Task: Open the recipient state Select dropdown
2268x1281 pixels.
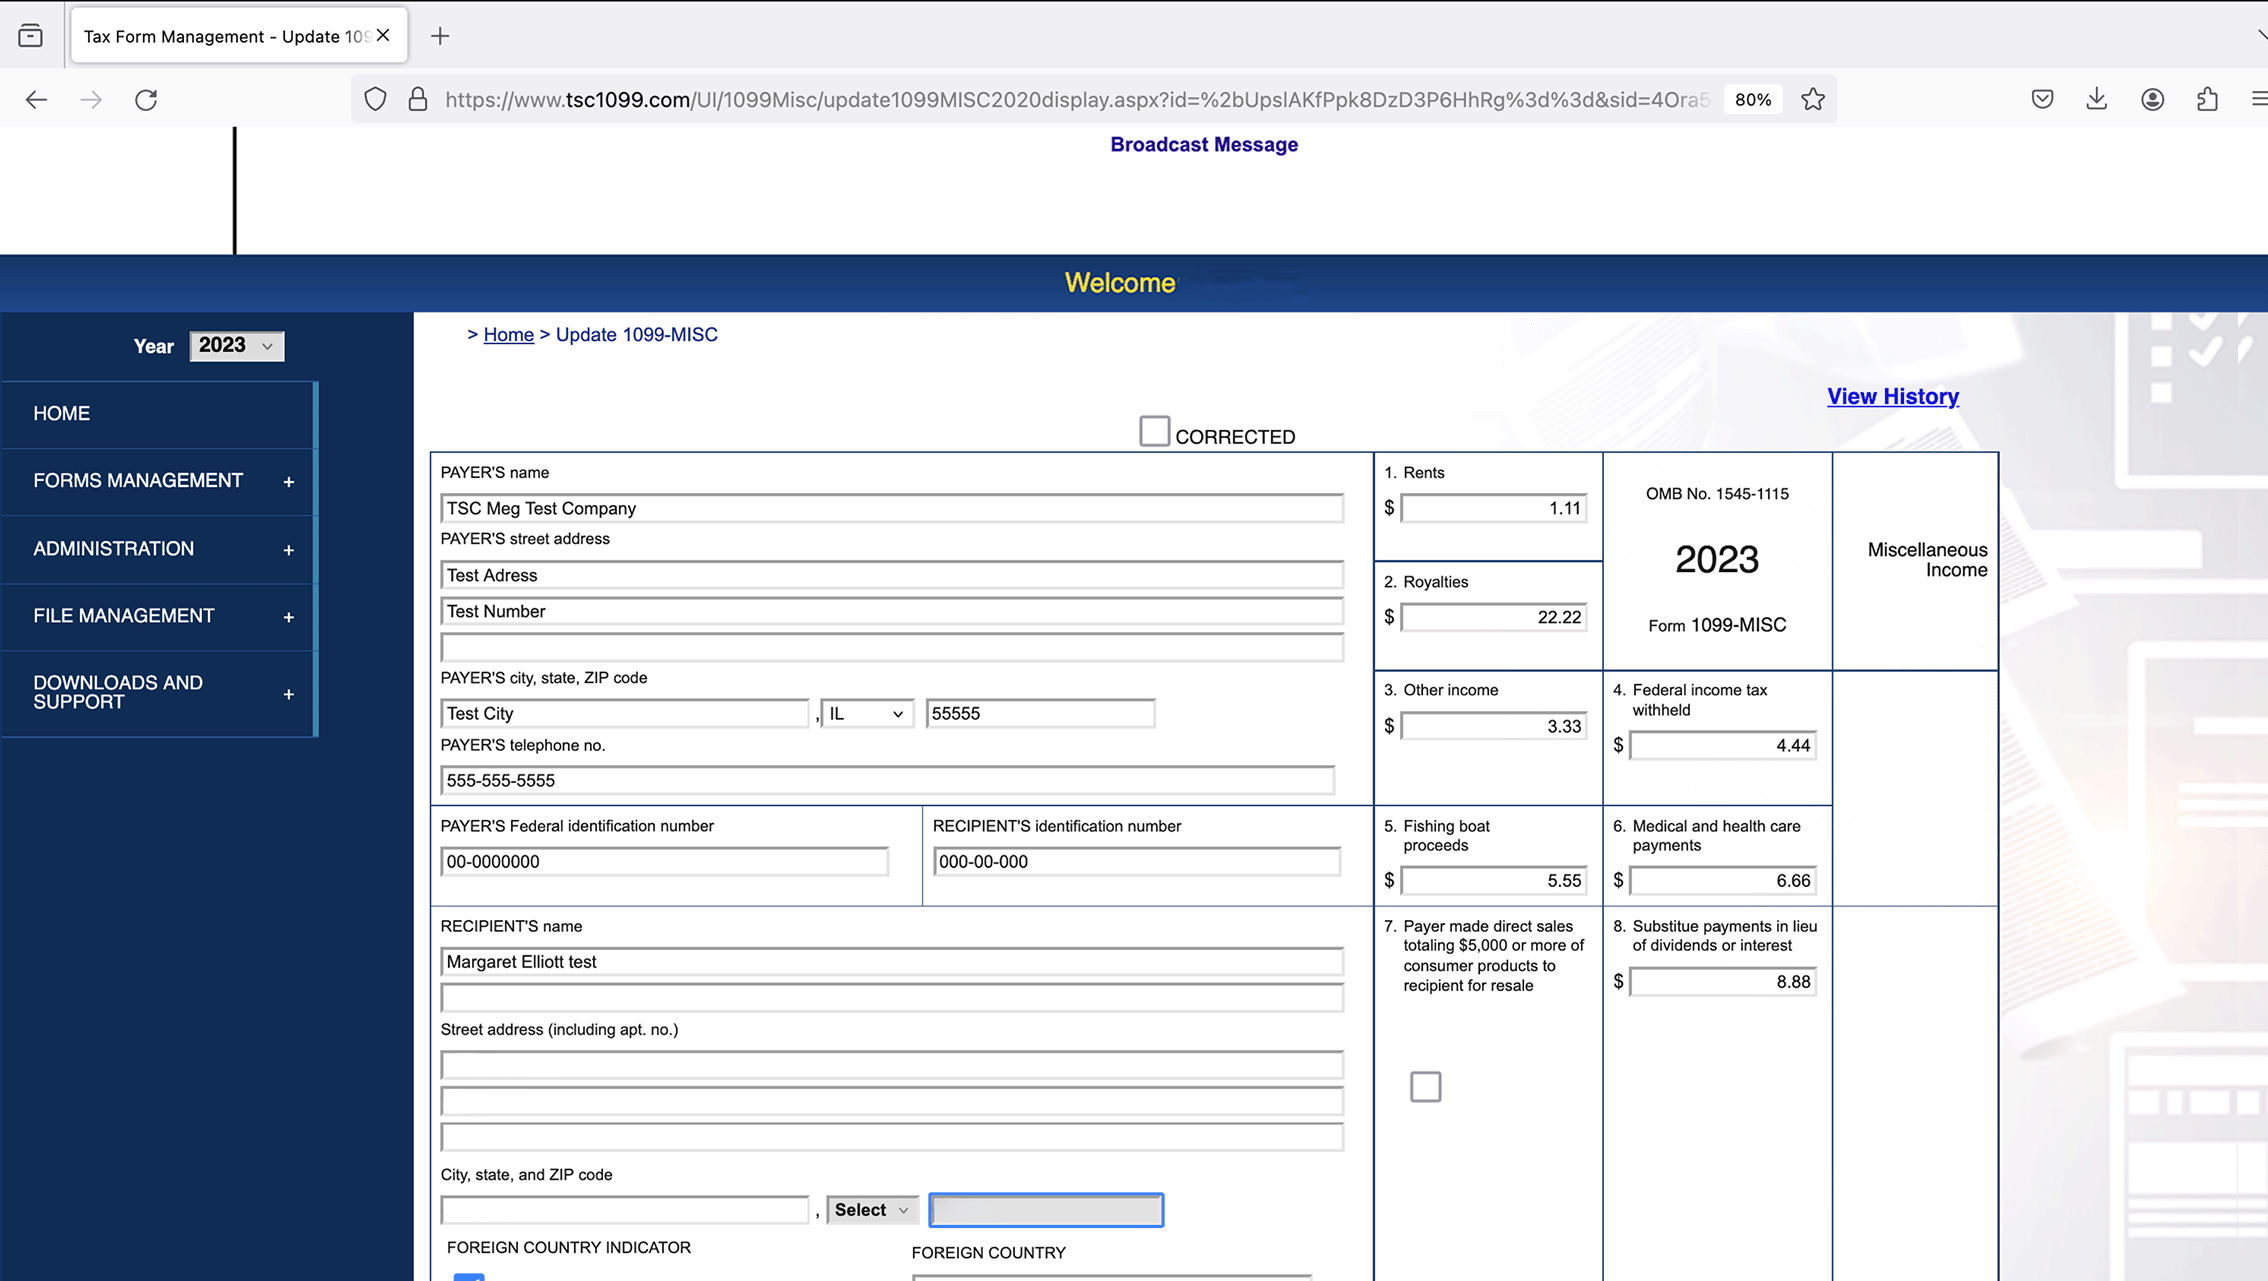Action: pyautogui.click(x=872, y=1209)
